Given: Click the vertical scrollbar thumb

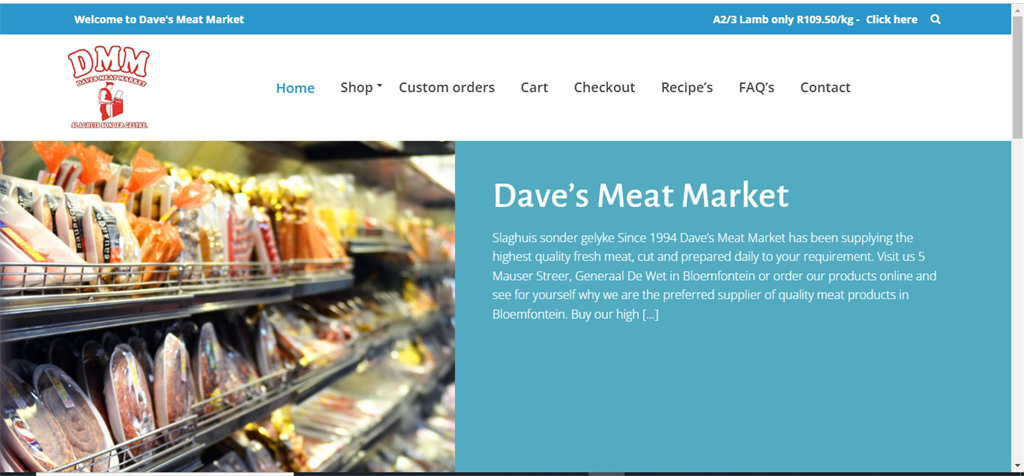Looking at the screenshot, I should click(x=1017, y=75).
